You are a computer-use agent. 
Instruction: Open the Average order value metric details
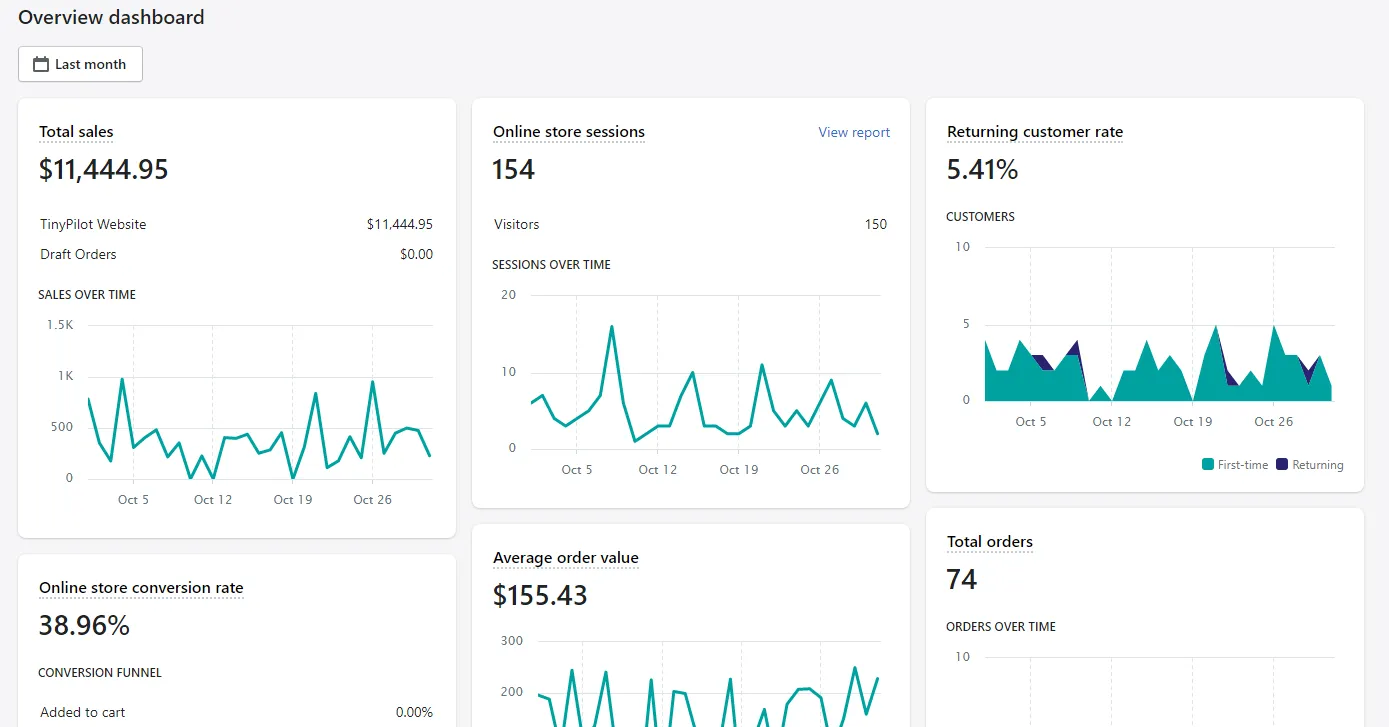(x=566, y=557)
